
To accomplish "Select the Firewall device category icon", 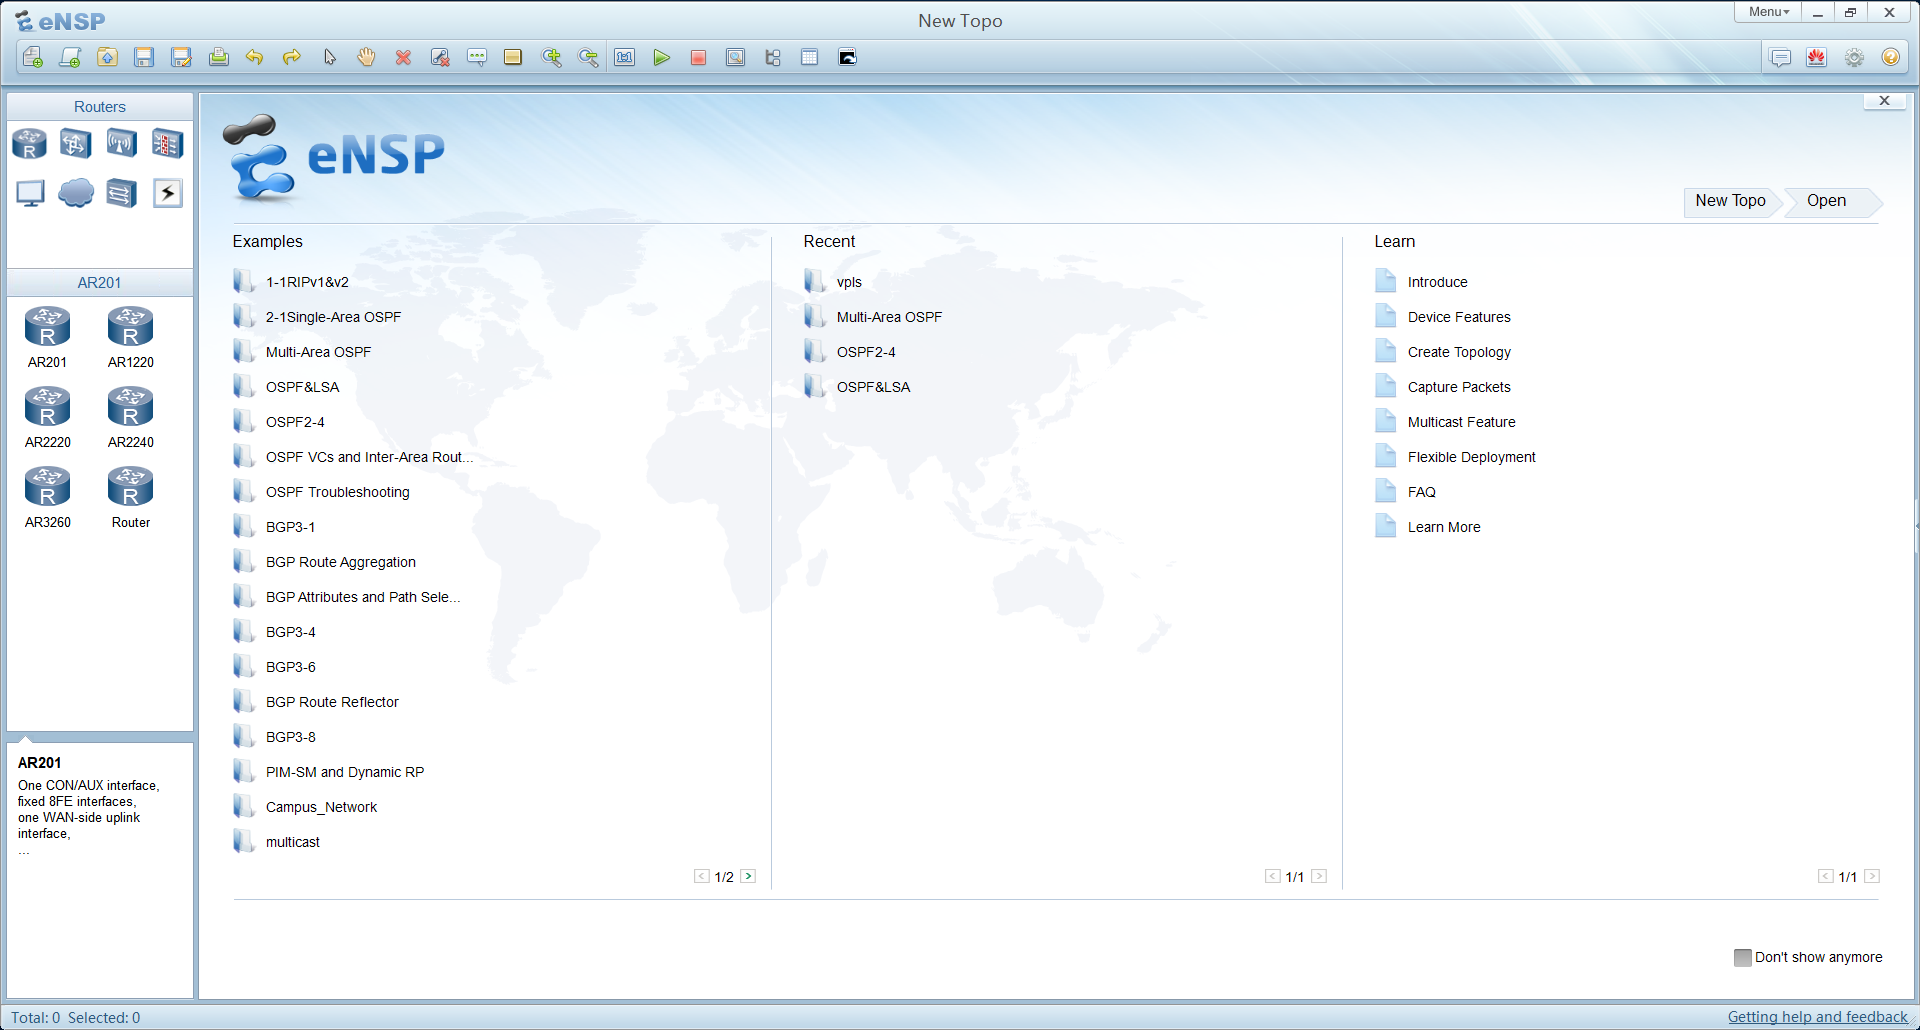I will (167, 144).
